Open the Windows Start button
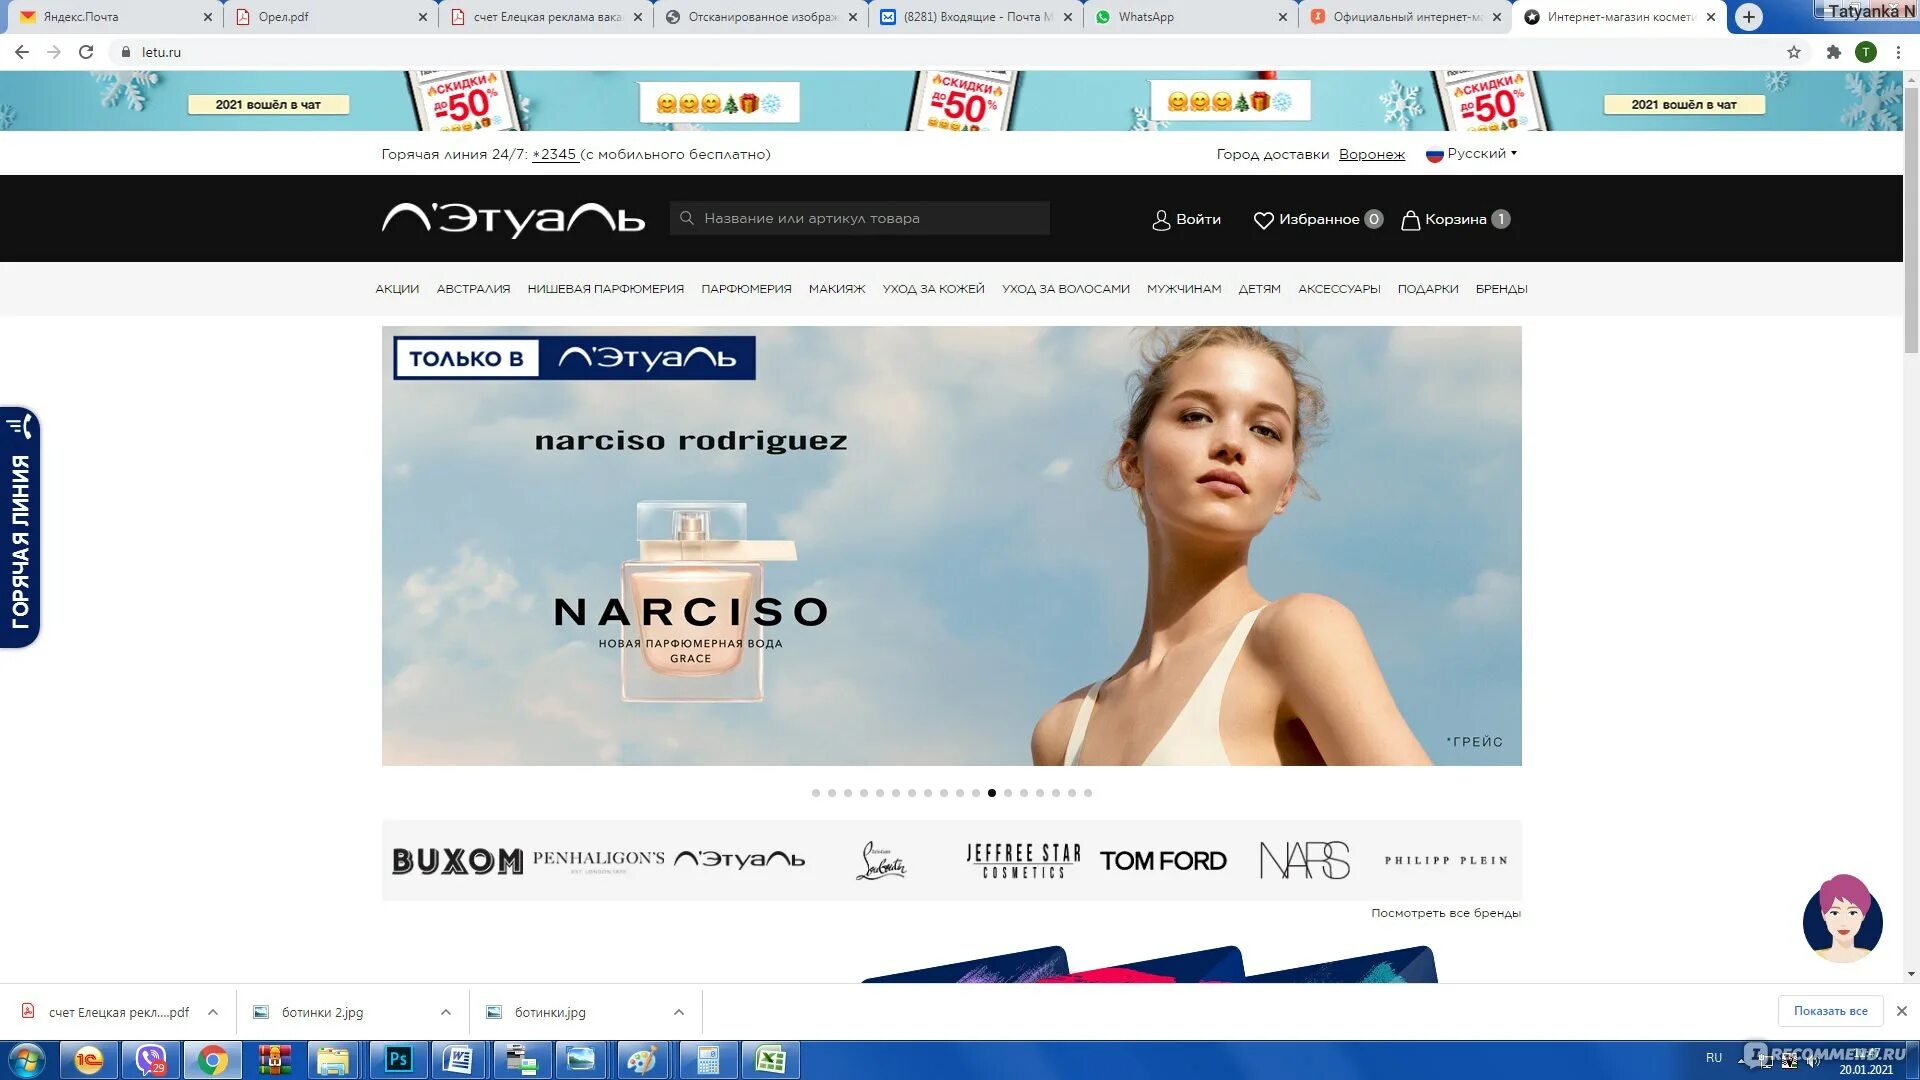 point(27,1060)
